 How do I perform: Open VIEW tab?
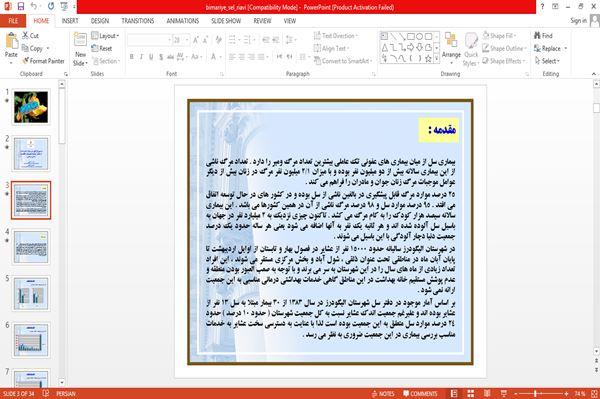click(x=290, y=21)
